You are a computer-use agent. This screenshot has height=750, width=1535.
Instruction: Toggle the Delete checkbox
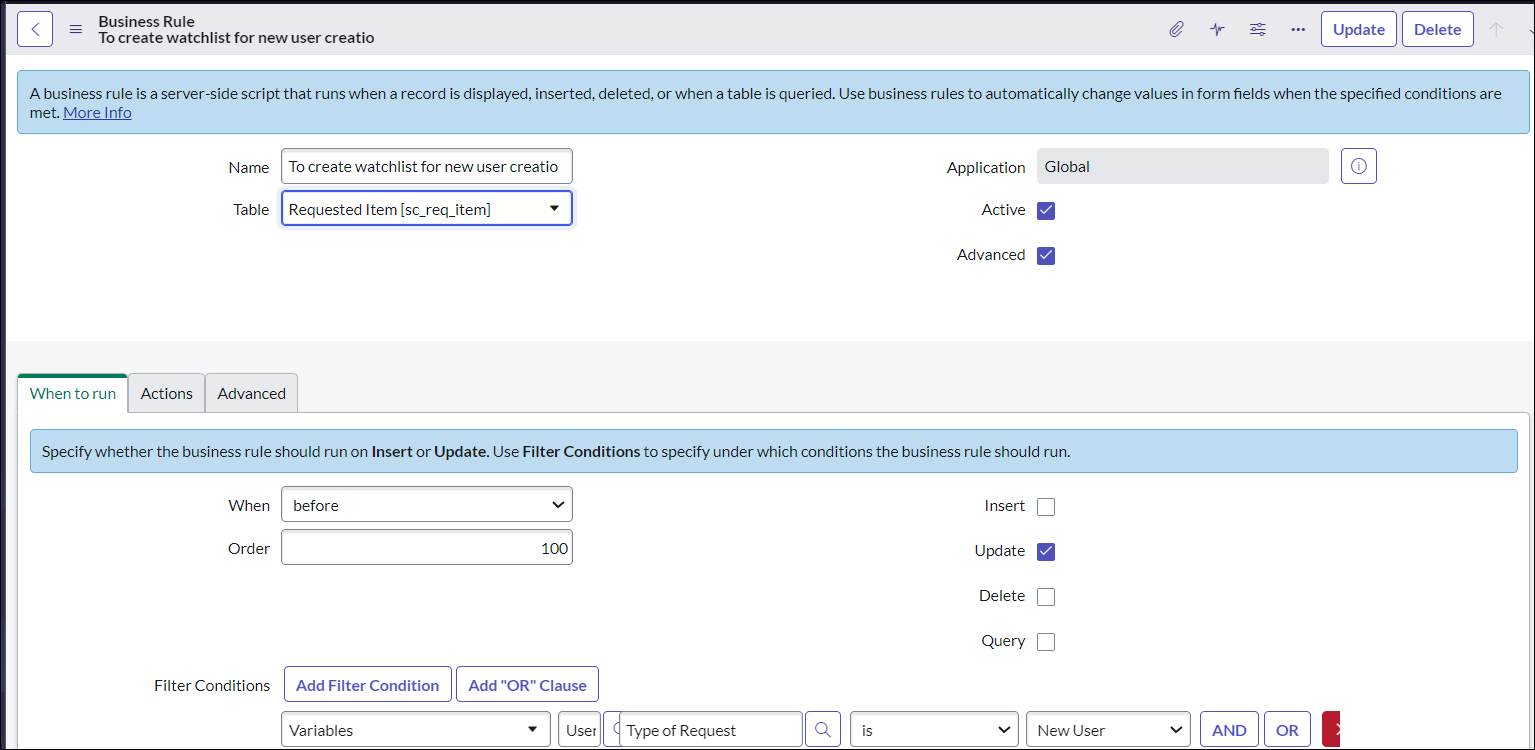1046,596
